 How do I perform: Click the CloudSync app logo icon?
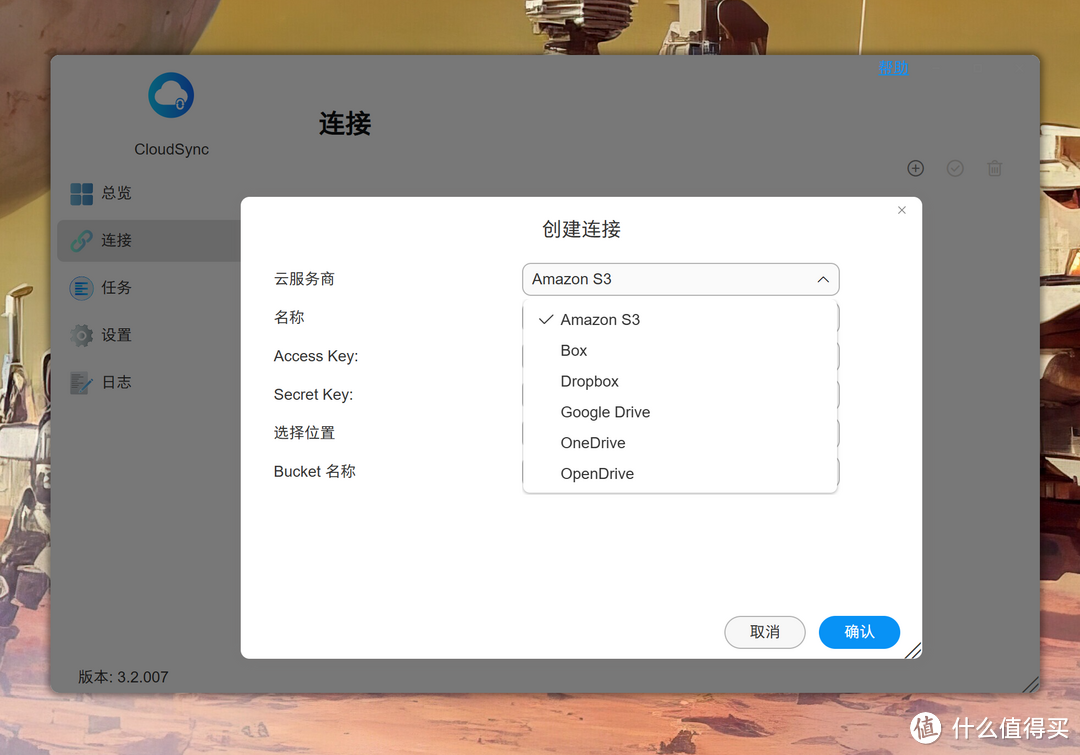pos(171,96)
